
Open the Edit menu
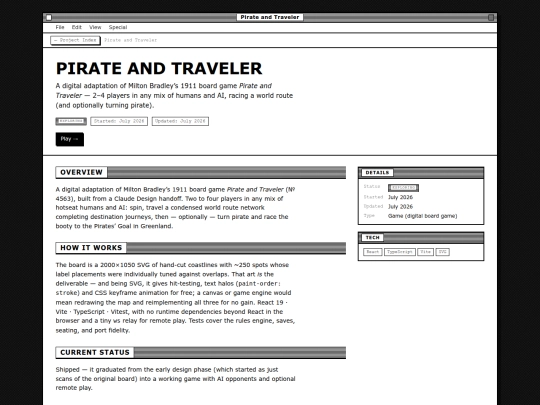coord(76,27)
